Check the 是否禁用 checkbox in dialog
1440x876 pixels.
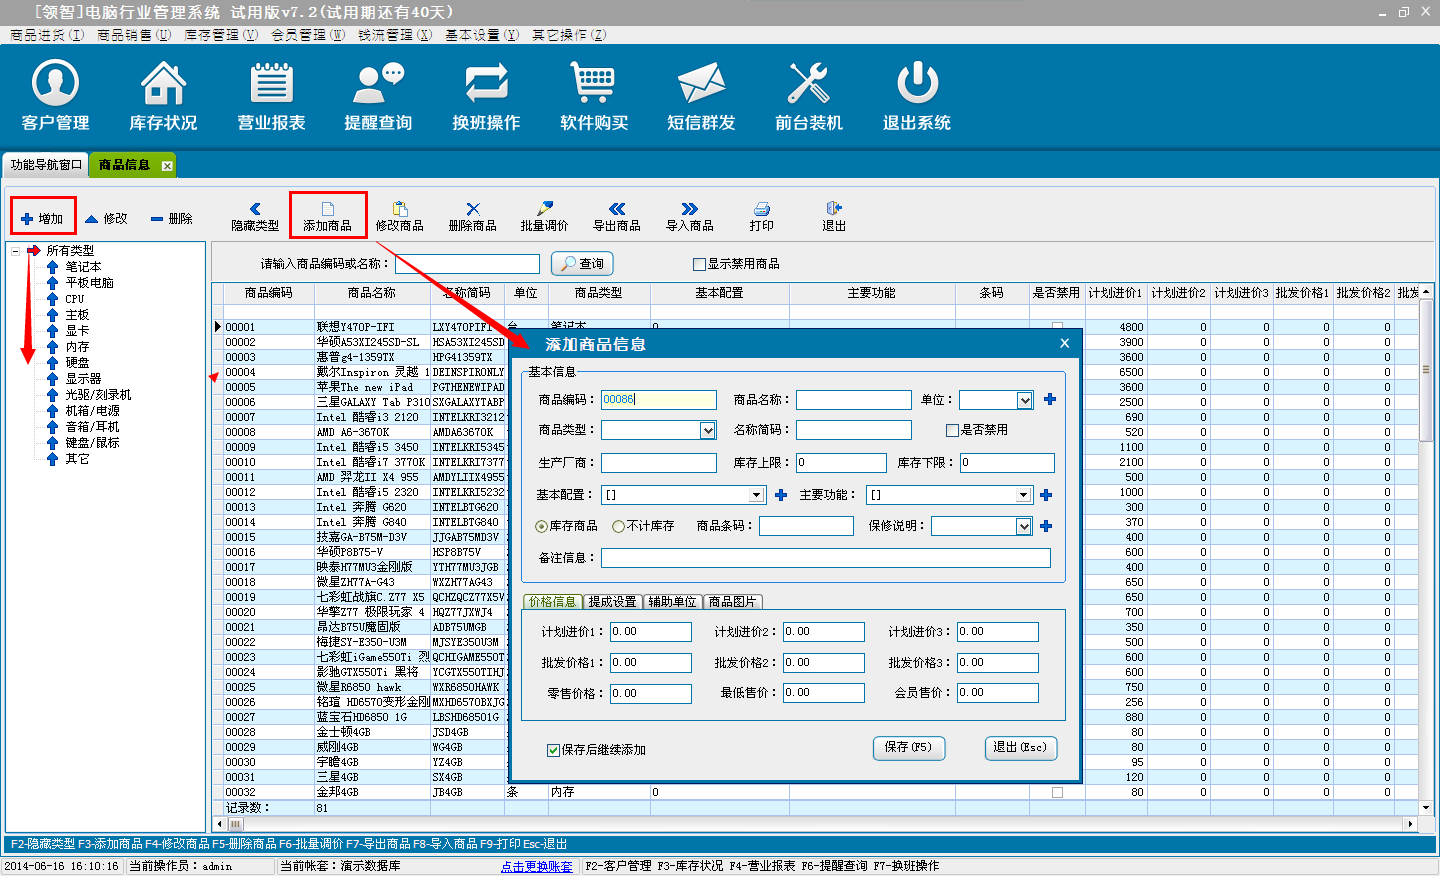(952, 430)
